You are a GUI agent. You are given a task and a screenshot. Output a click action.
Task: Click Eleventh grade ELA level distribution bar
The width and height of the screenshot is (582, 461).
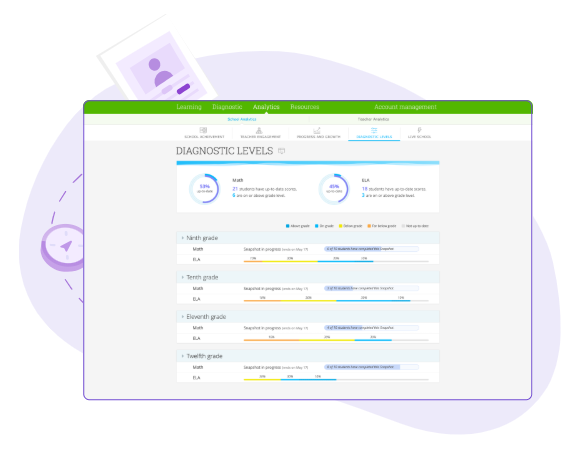tap(336, 340)
